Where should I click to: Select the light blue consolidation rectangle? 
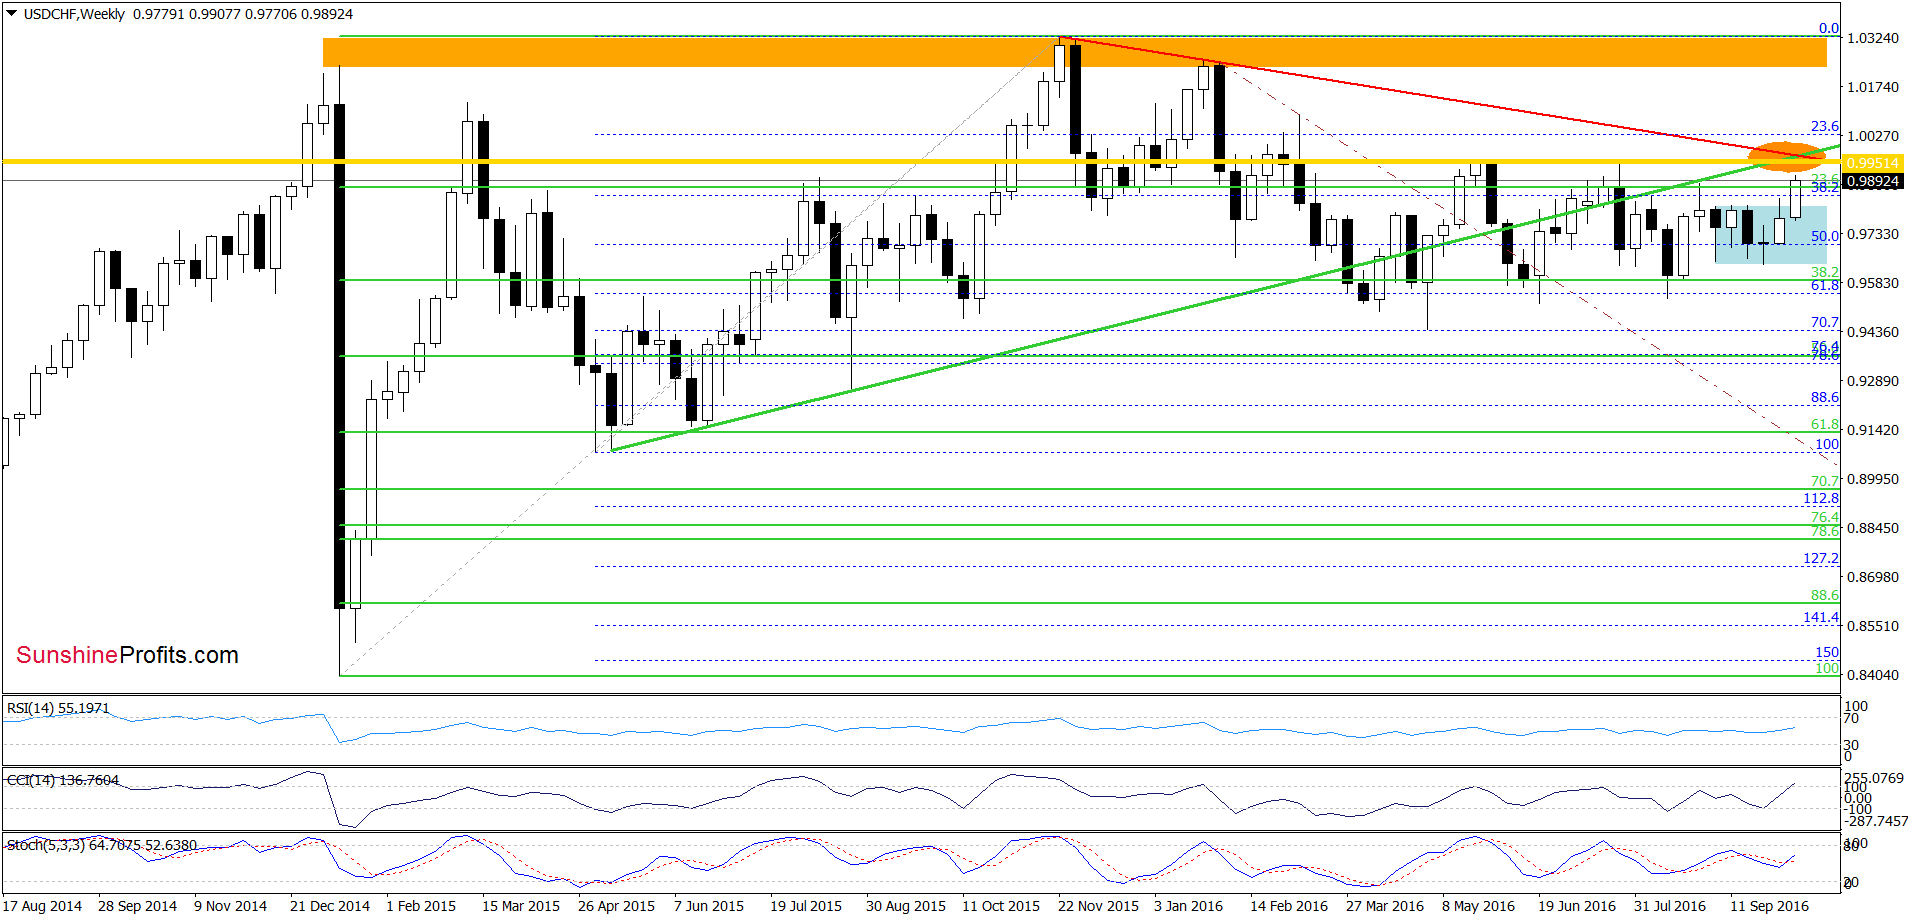pyautogui.click(x=1771, y=235)
